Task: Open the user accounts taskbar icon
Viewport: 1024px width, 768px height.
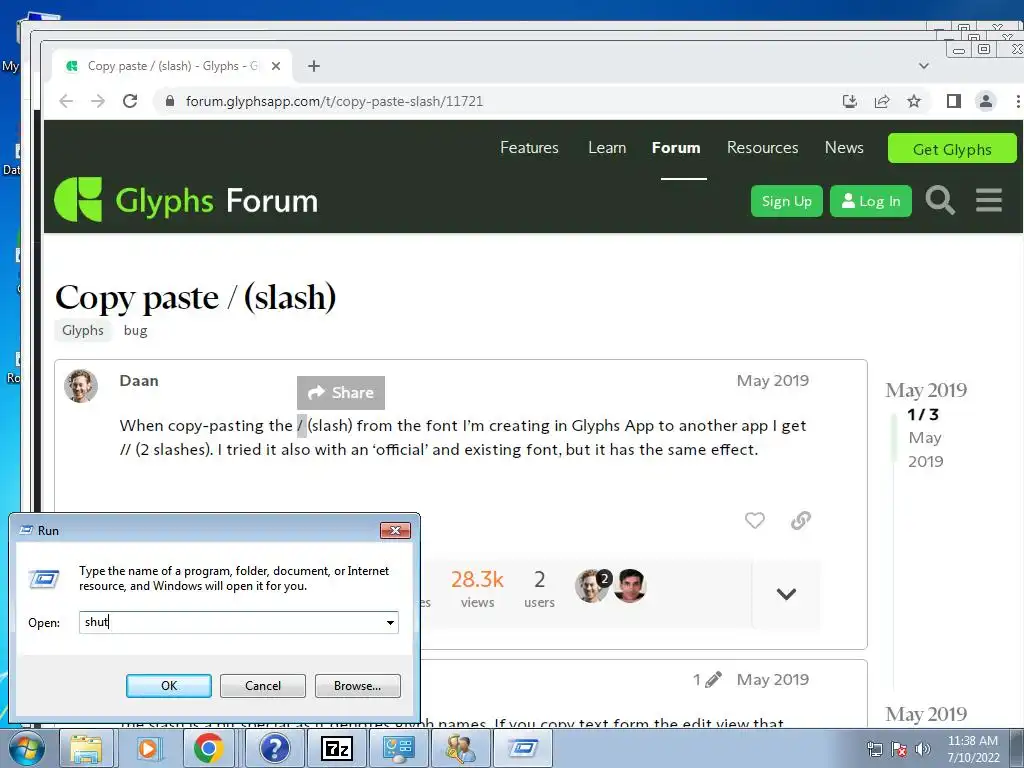Action: (460, 748)
